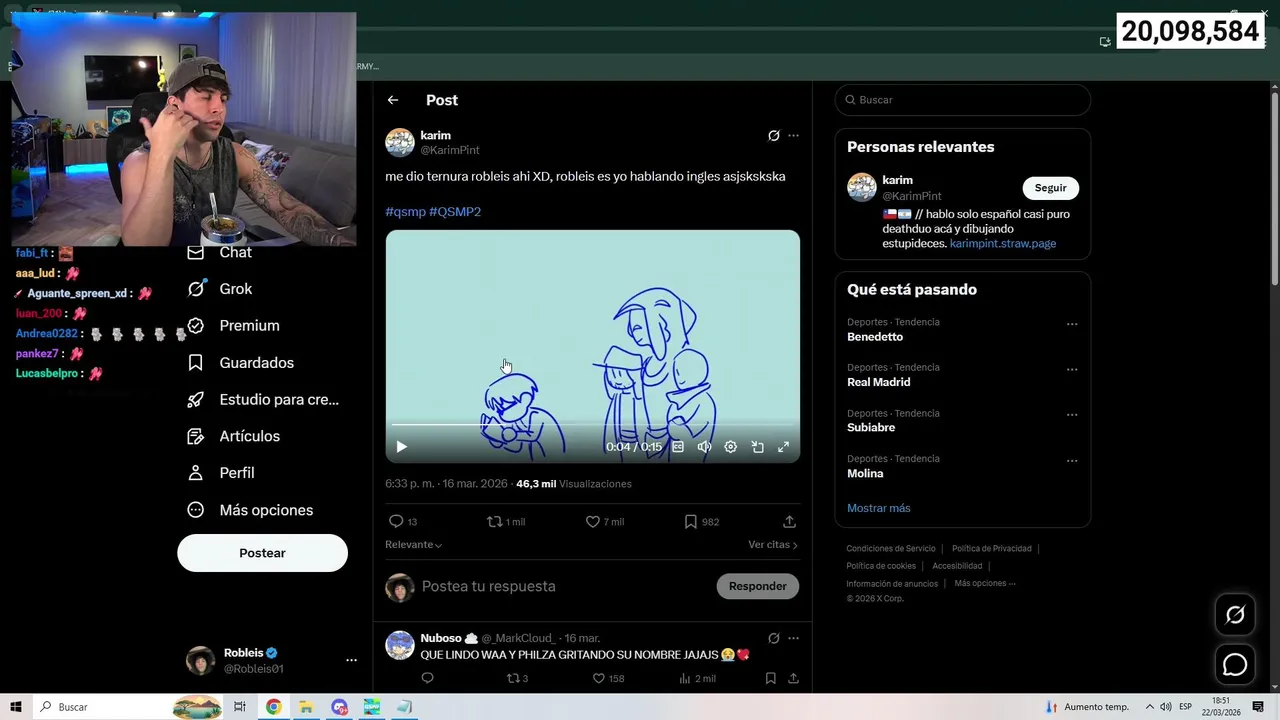Click the page's vertical scrollbar
This screenshot has height=720, width=1280.
1274,187
